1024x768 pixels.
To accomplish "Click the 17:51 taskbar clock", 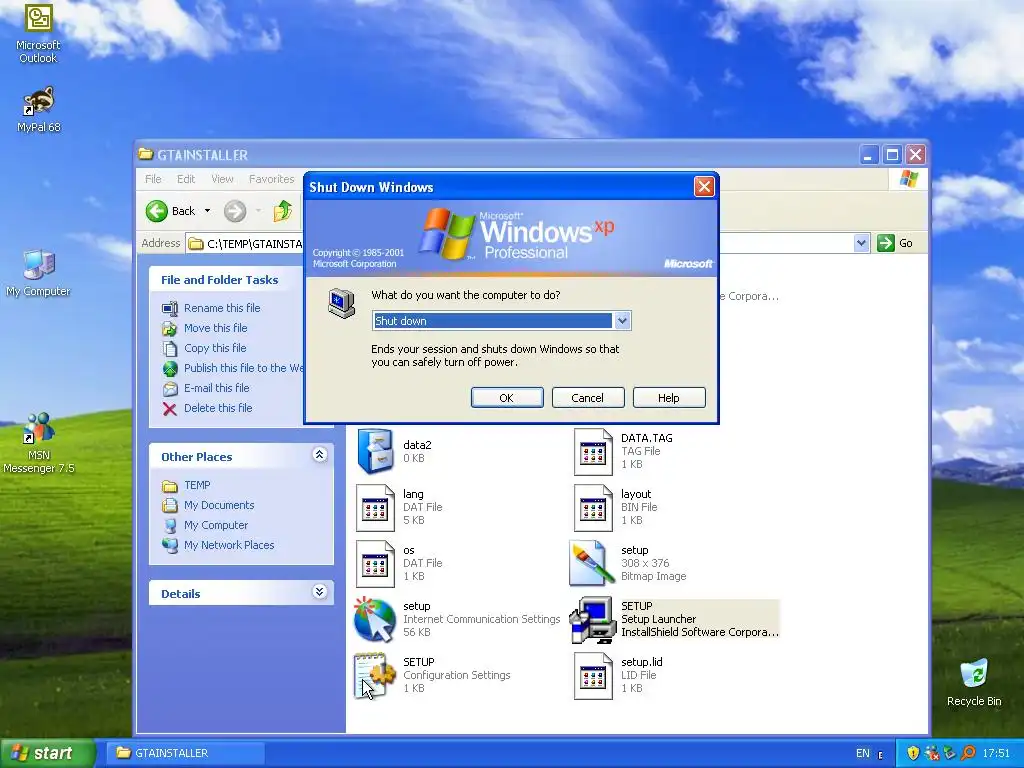I will [x=996, y=753].
